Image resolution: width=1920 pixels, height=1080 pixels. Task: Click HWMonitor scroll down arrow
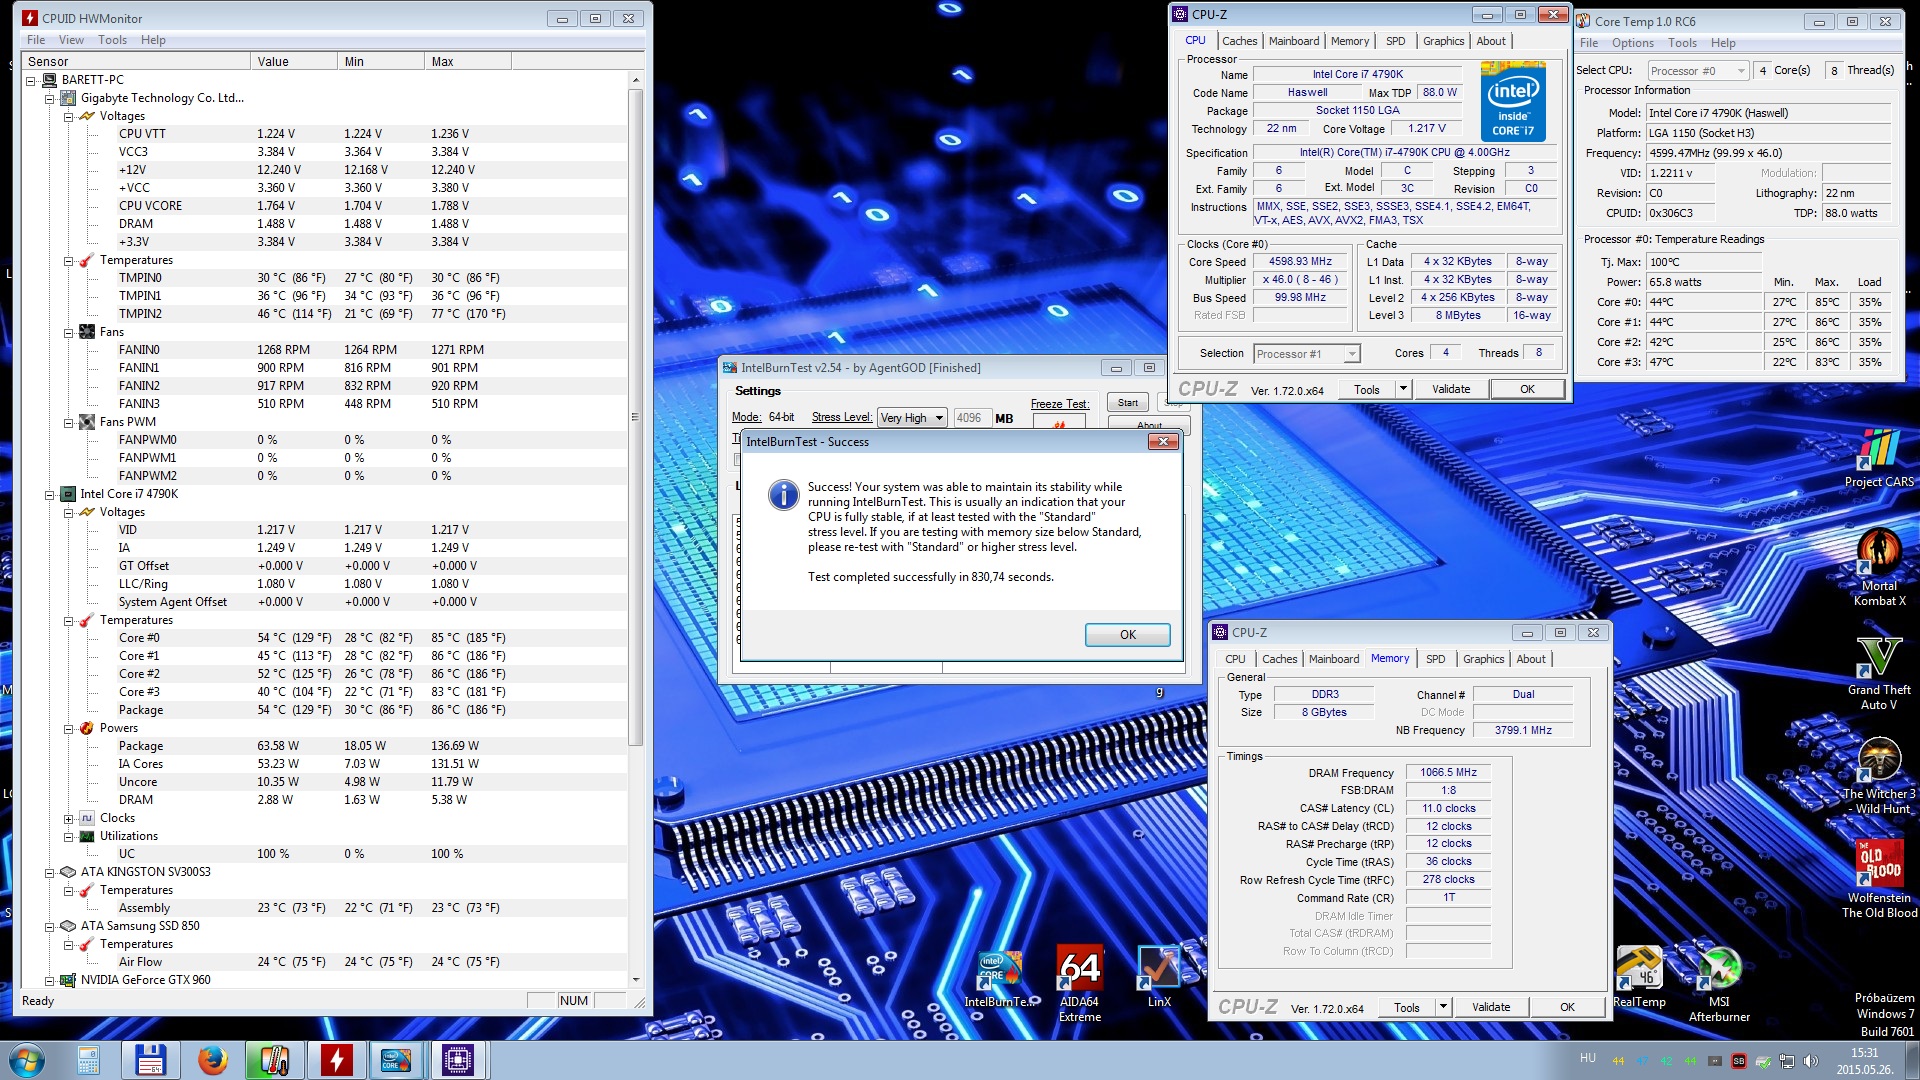pos(635,980)
